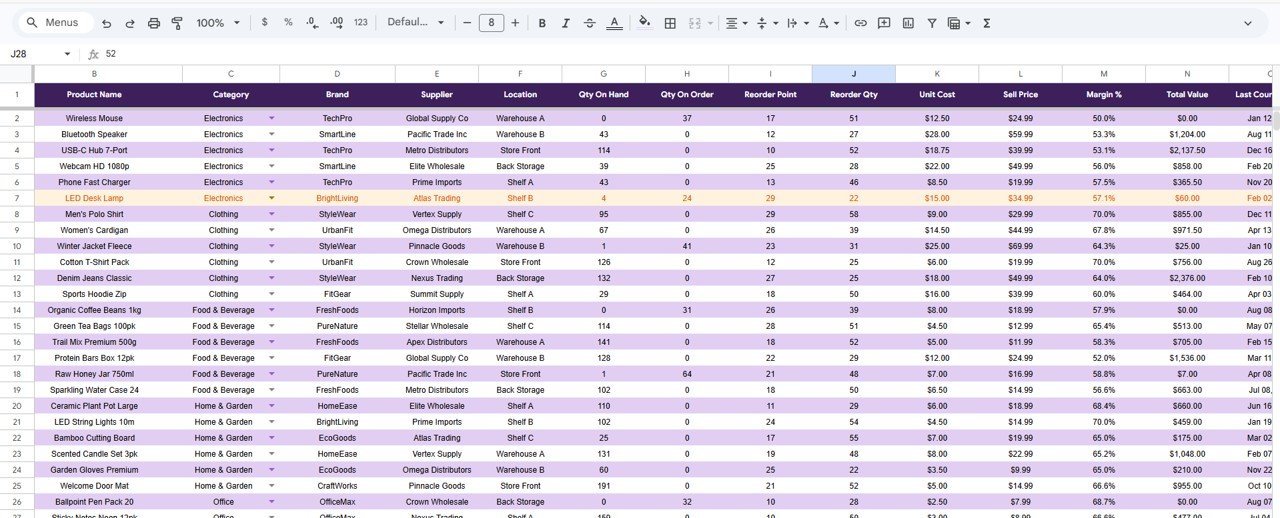This screenshot has width=1280, height=518.
Task: Insert a chart from the toolbar
Action: click(x=908, y=23)
